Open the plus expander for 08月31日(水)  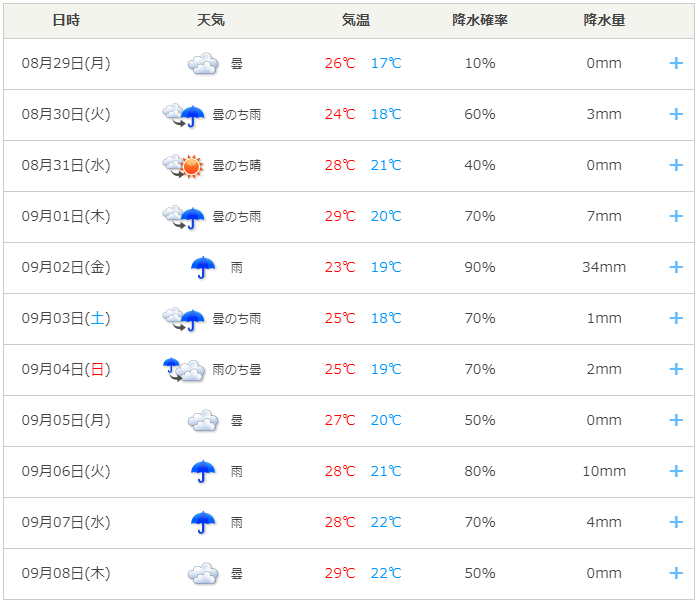(676, 165)
